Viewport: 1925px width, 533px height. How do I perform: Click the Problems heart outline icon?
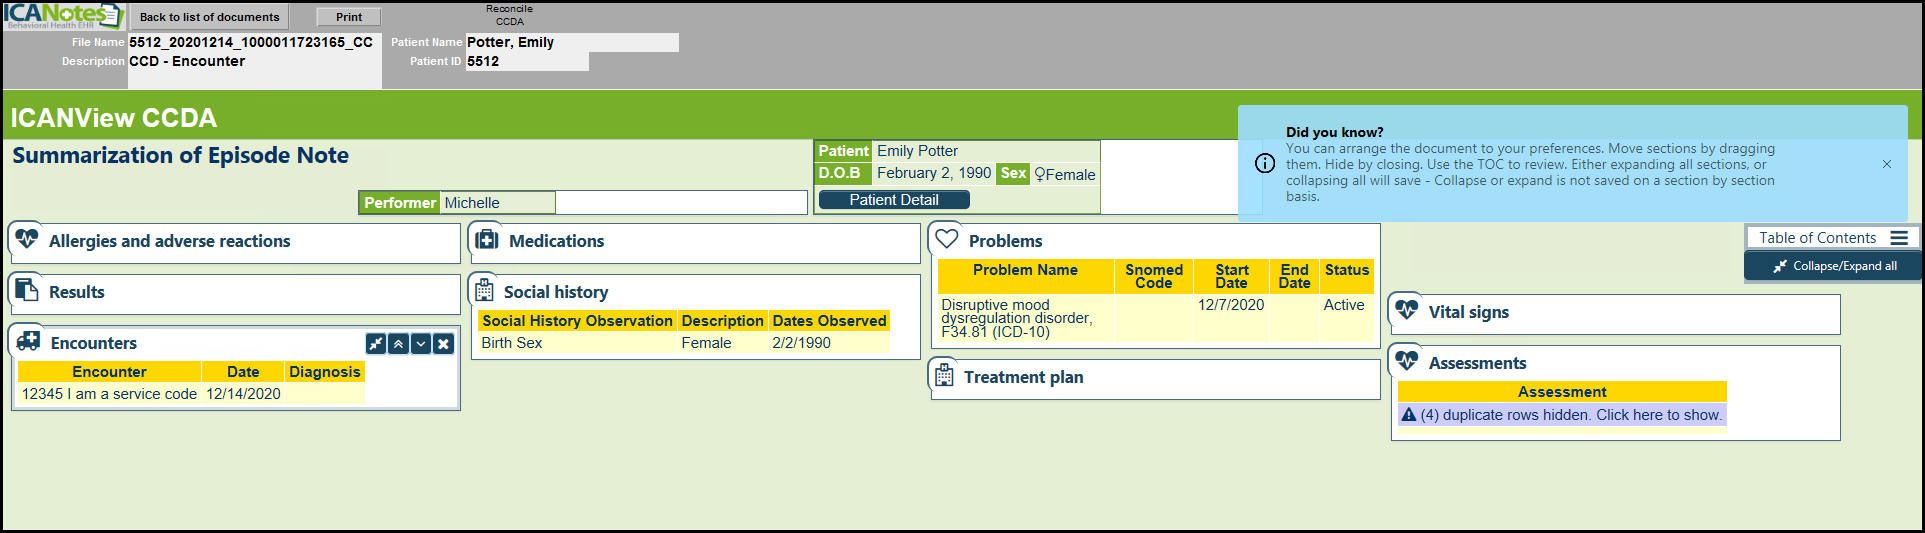click(x=947, y=240)
